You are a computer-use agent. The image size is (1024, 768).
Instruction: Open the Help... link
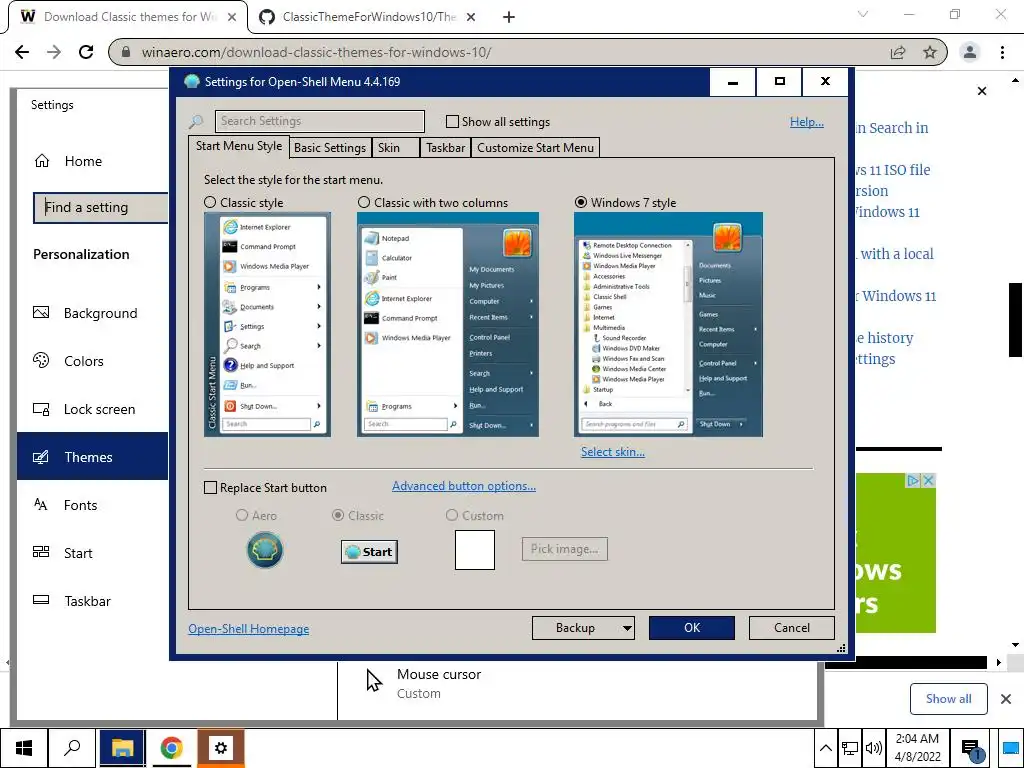coord(807,121)
